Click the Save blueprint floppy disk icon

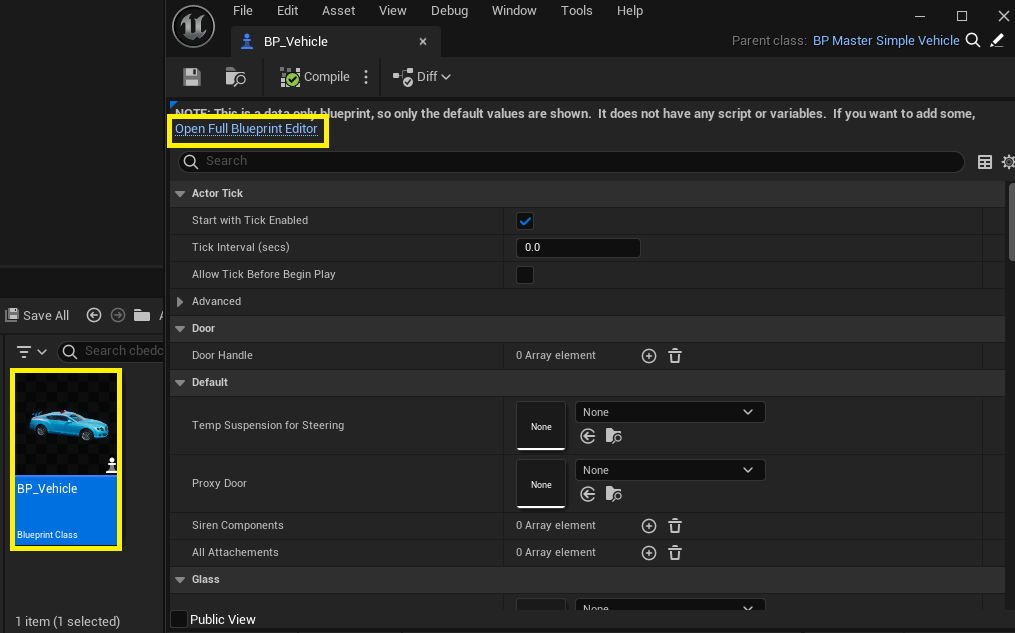[192, 77]
